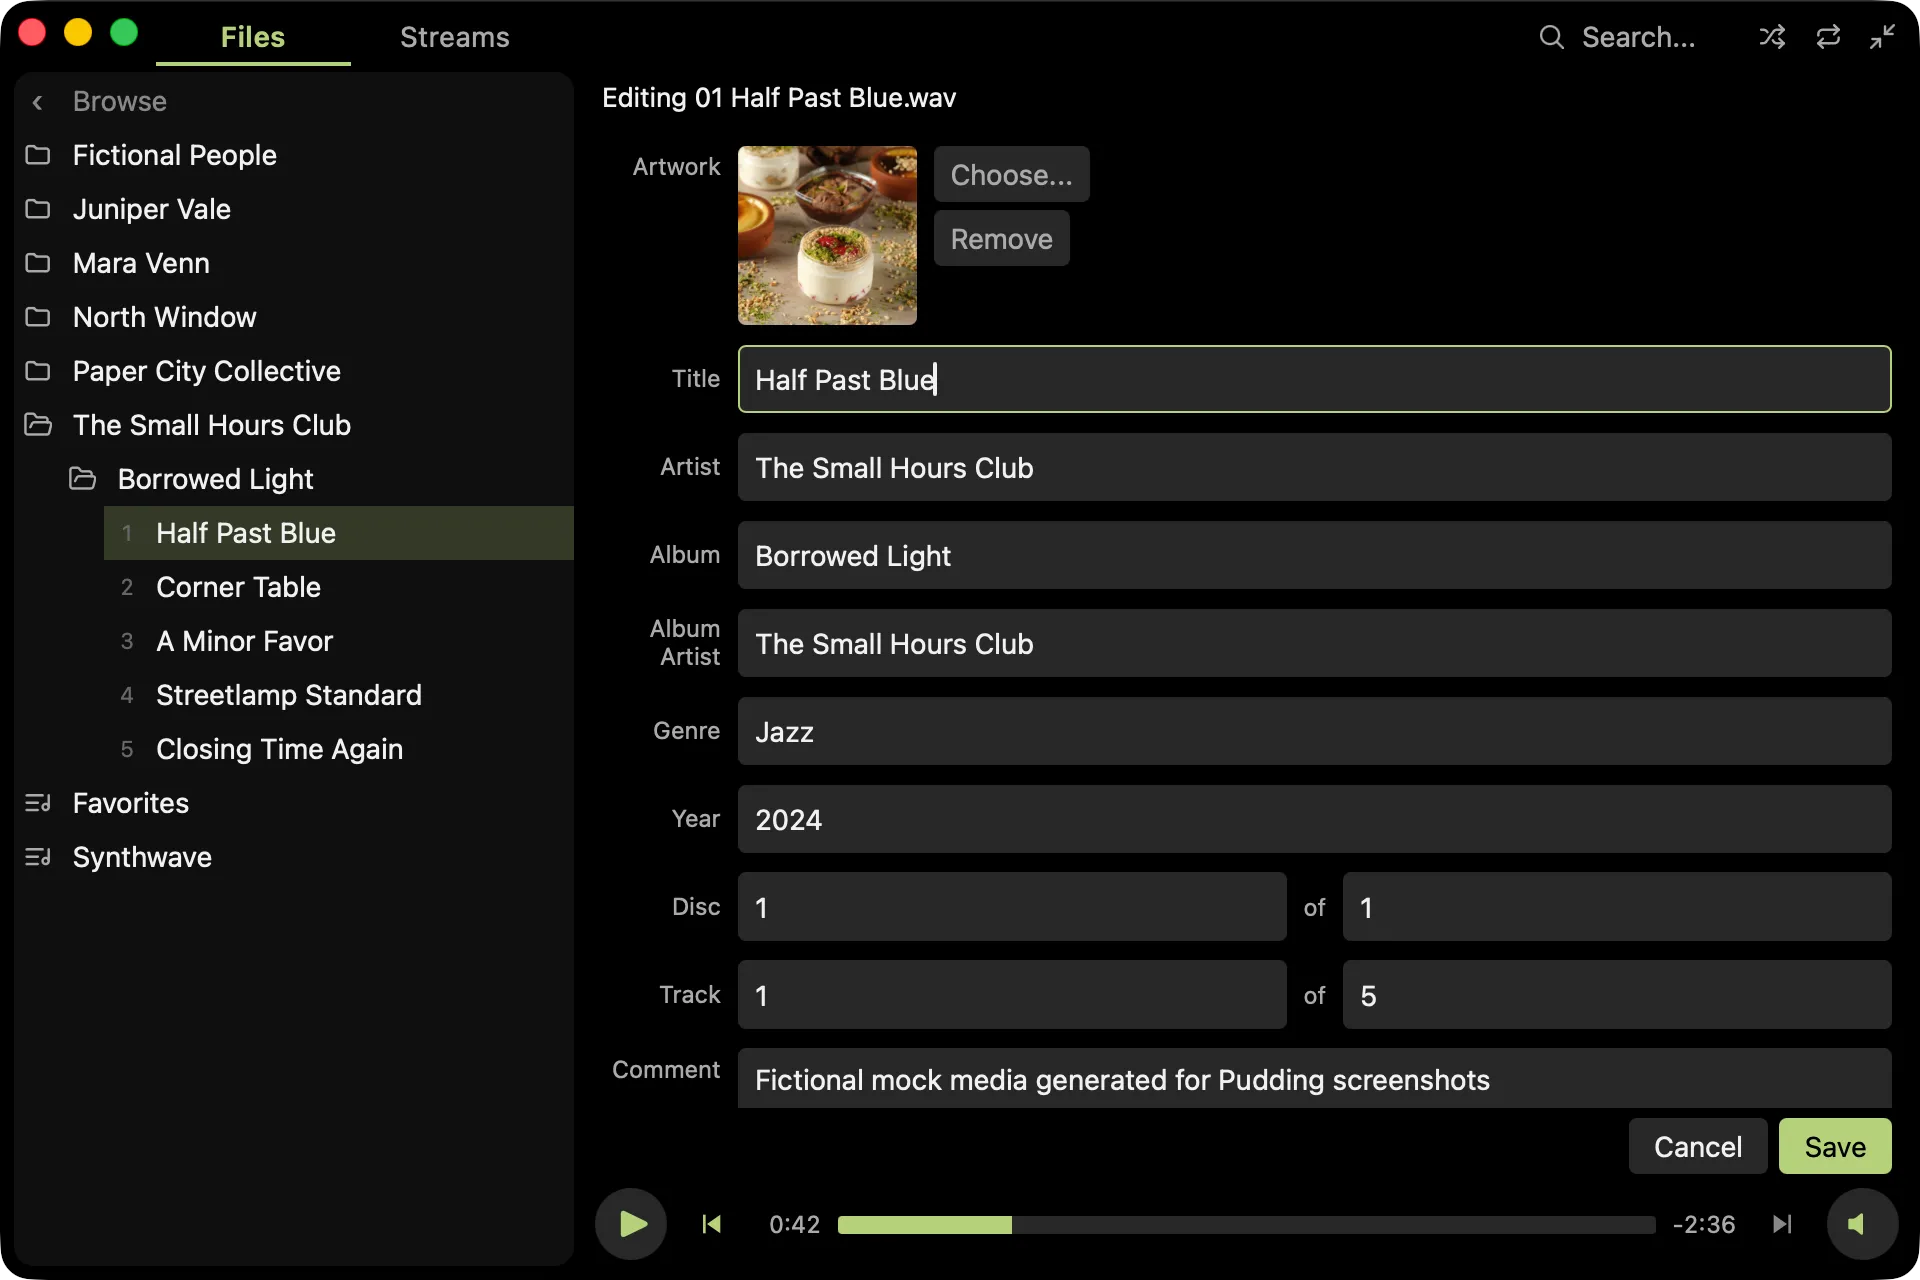Collapse The Small Hours Club folder
The width and height of the screenshot is (1920, 1280).
click(x=294, y=425)
